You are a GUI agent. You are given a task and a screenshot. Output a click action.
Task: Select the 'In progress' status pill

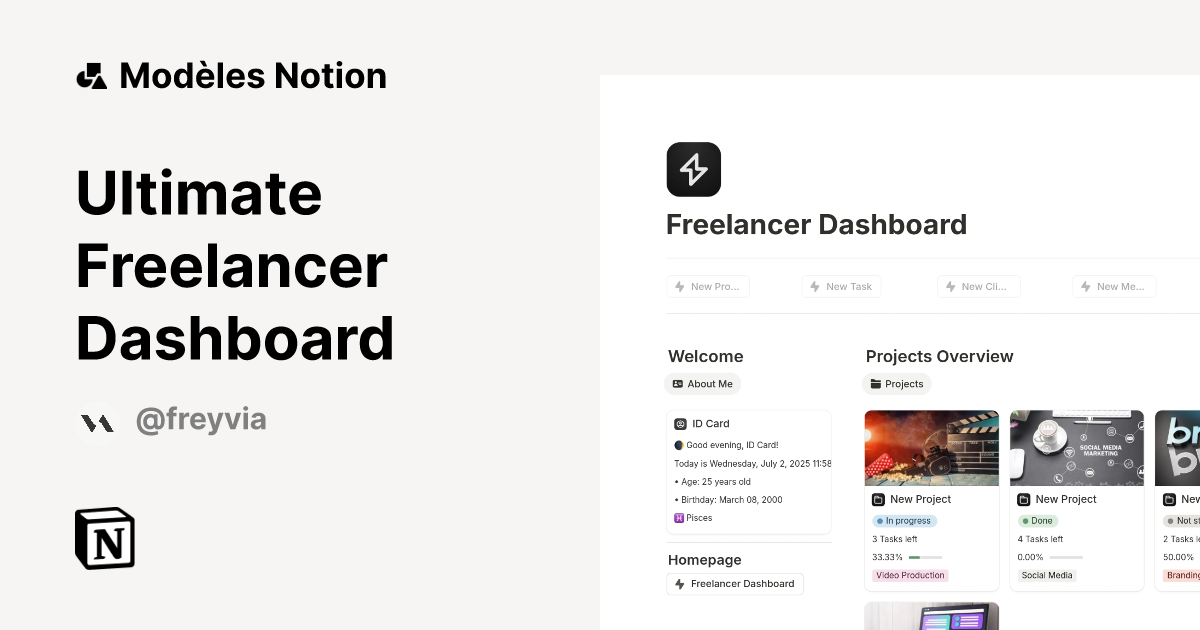[904, 520]
